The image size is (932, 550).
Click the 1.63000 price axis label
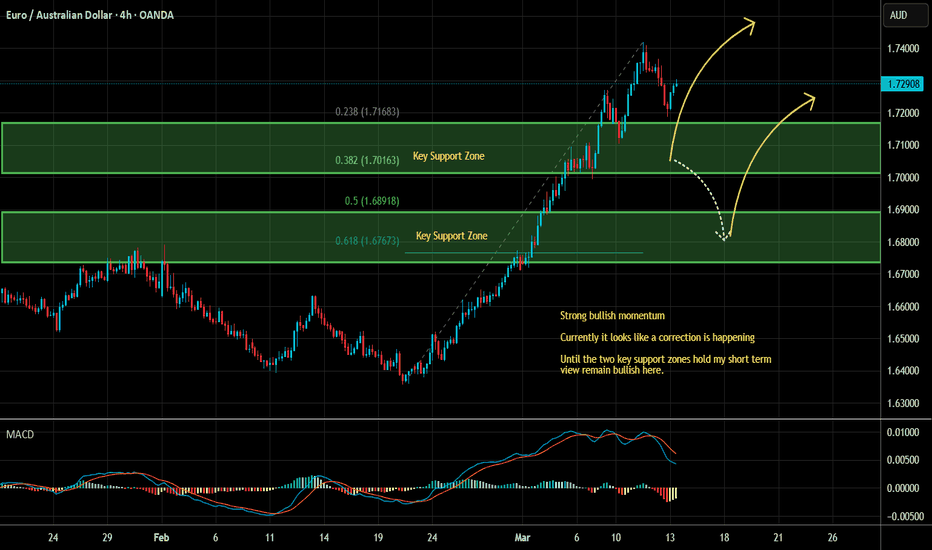tap(903, 404)
